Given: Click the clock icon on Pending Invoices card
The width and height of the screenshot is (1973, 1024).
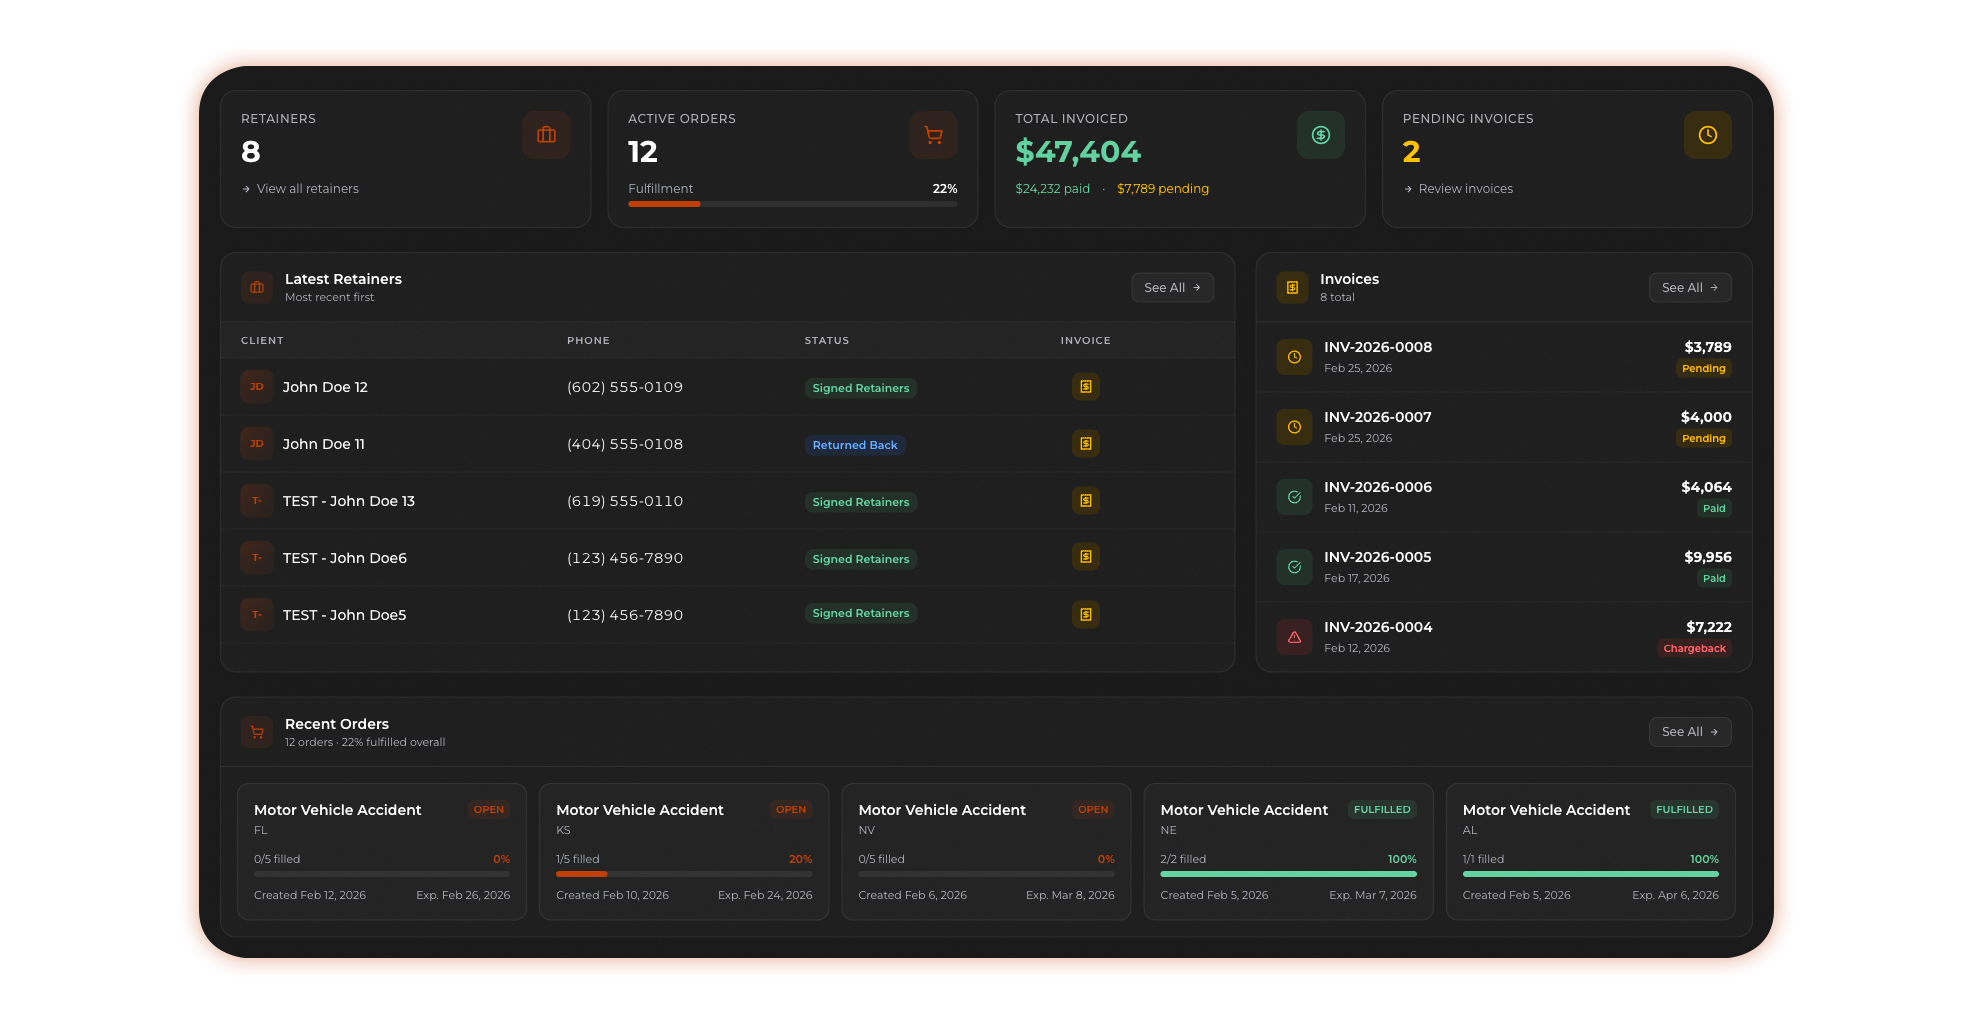Looking at the screenshot, I should (x=1707, y=135).
